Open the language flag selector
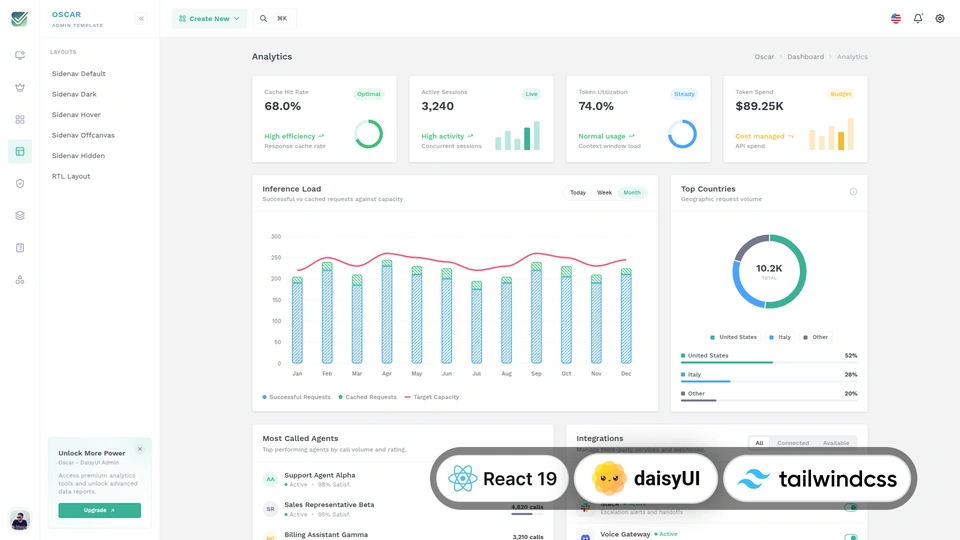Image resolution: width=960 pixels, height=540 pixels. tap(896, 18)
